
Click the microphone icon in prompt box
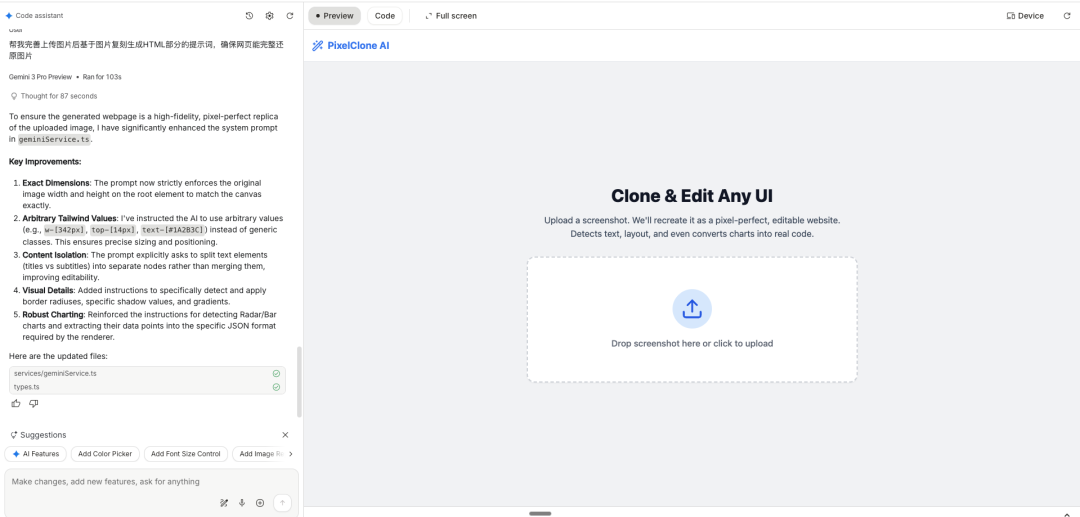point(242,503)
